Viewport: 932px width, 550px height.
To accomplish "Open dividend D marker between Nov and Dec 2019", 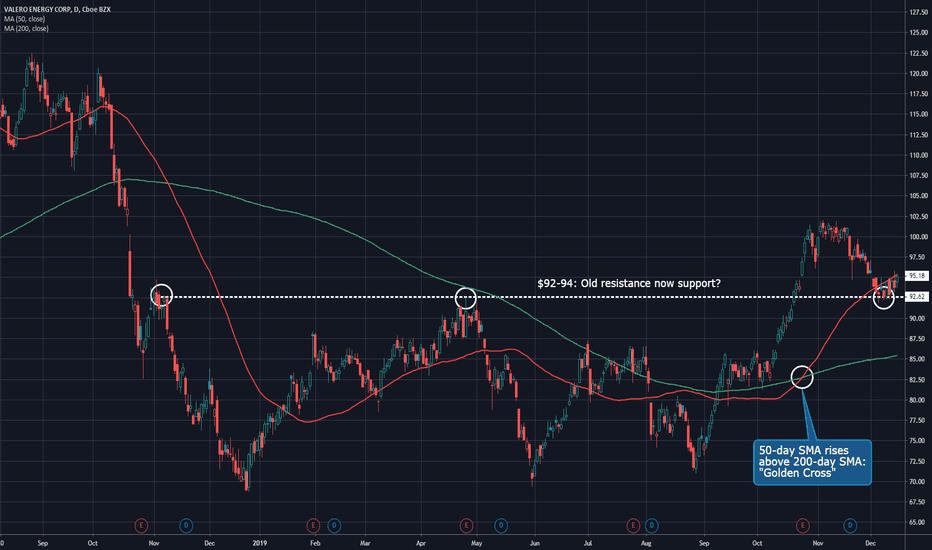I will coord(850,526).
